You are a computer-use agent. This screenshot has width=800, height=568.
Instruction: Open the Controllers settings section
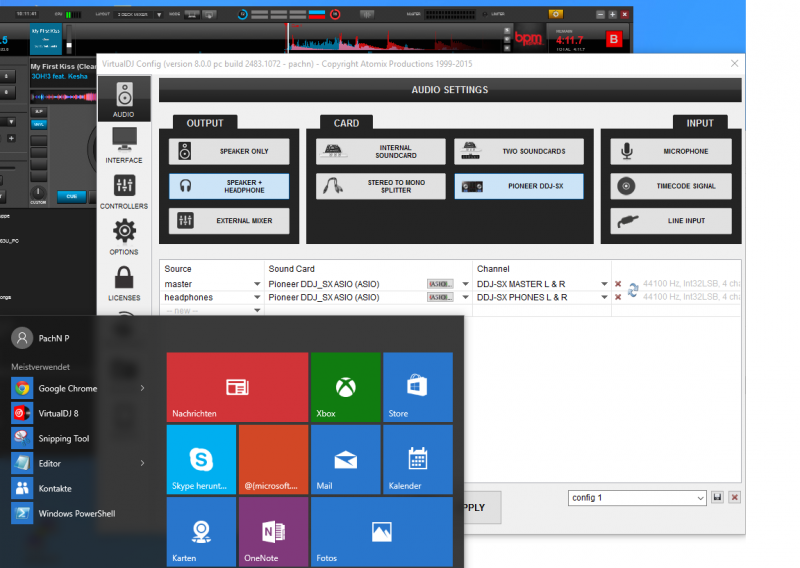coord(124,191)
